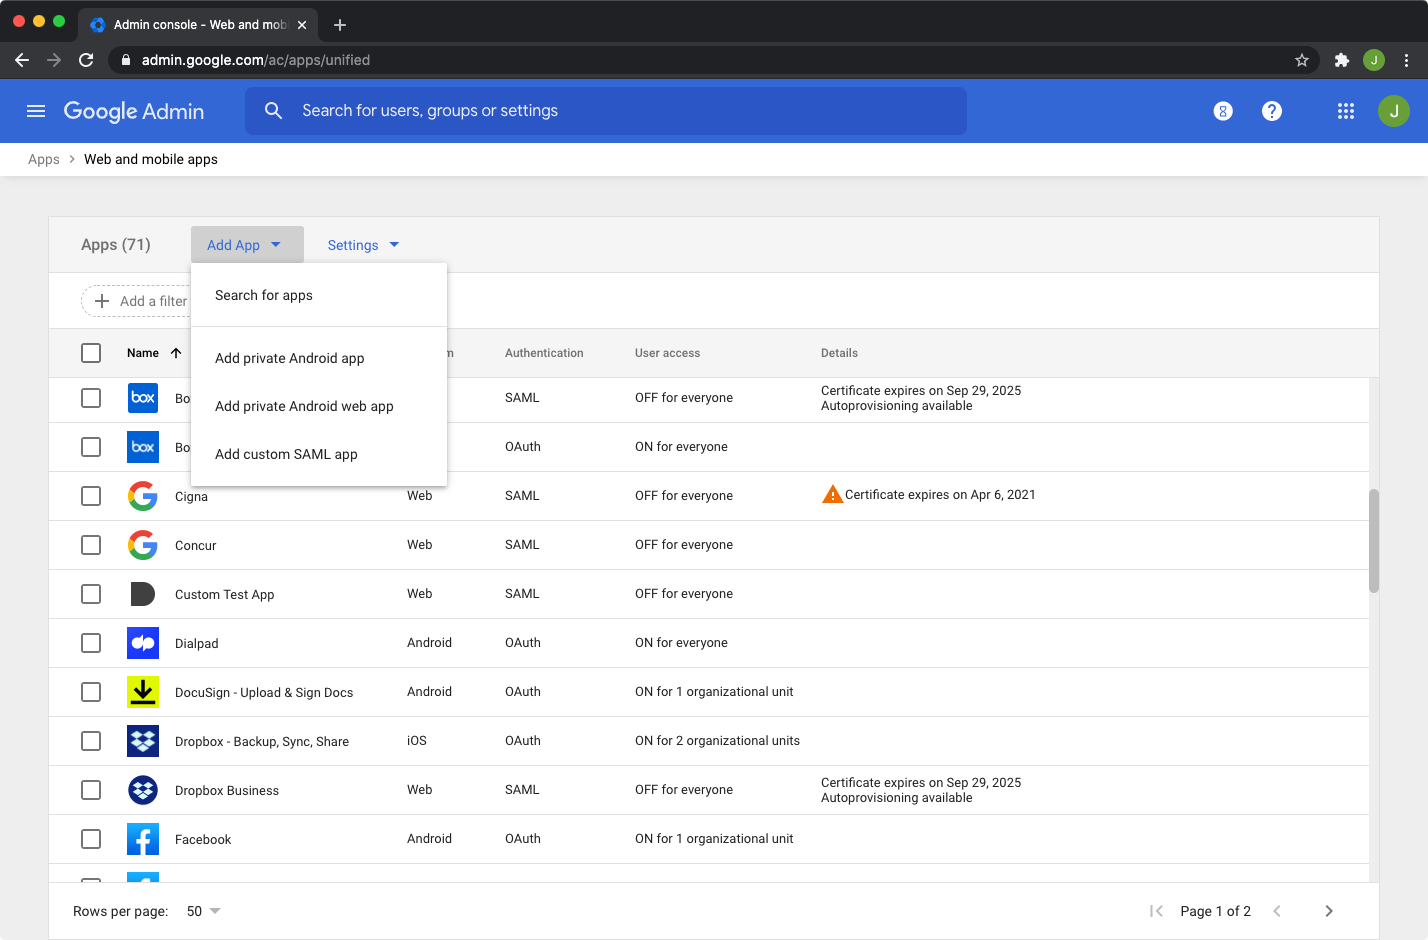
Task: Click the Concur Google icon
Action: (143, 545)
